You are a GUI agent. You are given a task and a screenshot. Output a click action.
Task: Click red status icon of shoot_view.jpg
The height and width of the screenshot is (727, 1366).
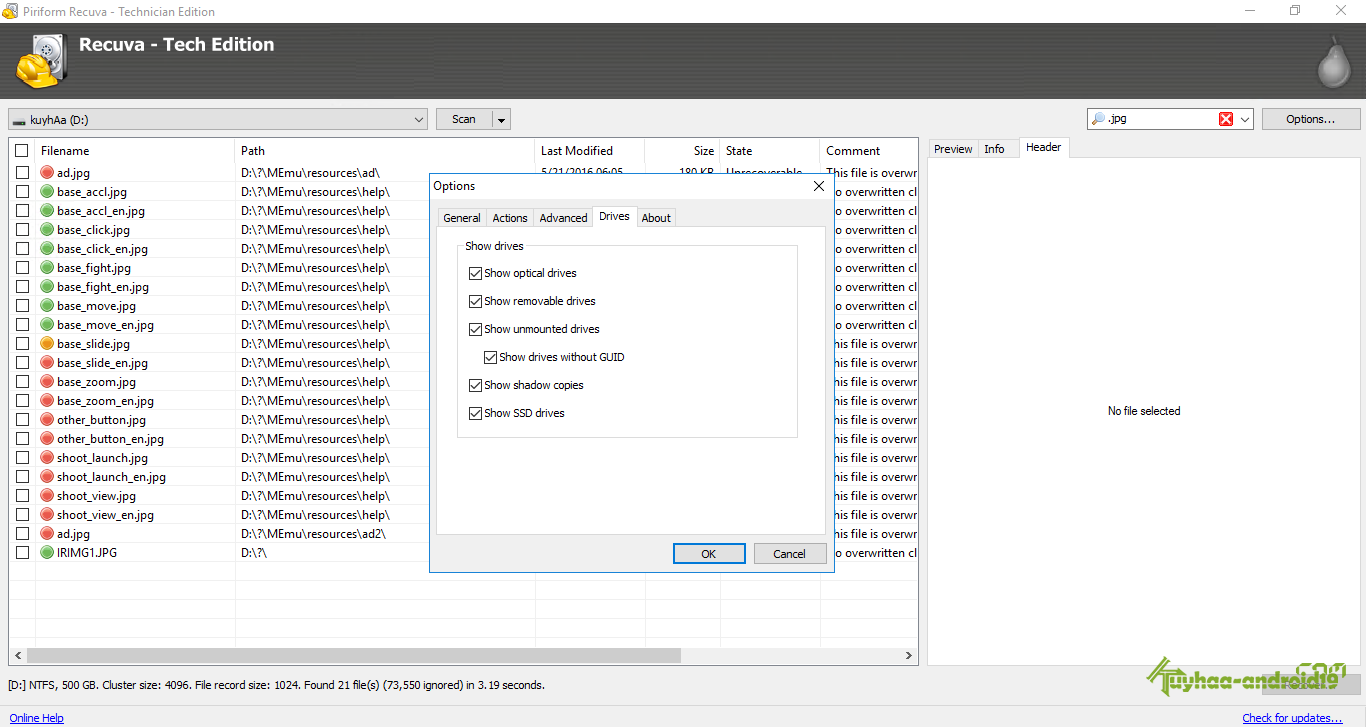pos(47,496)
